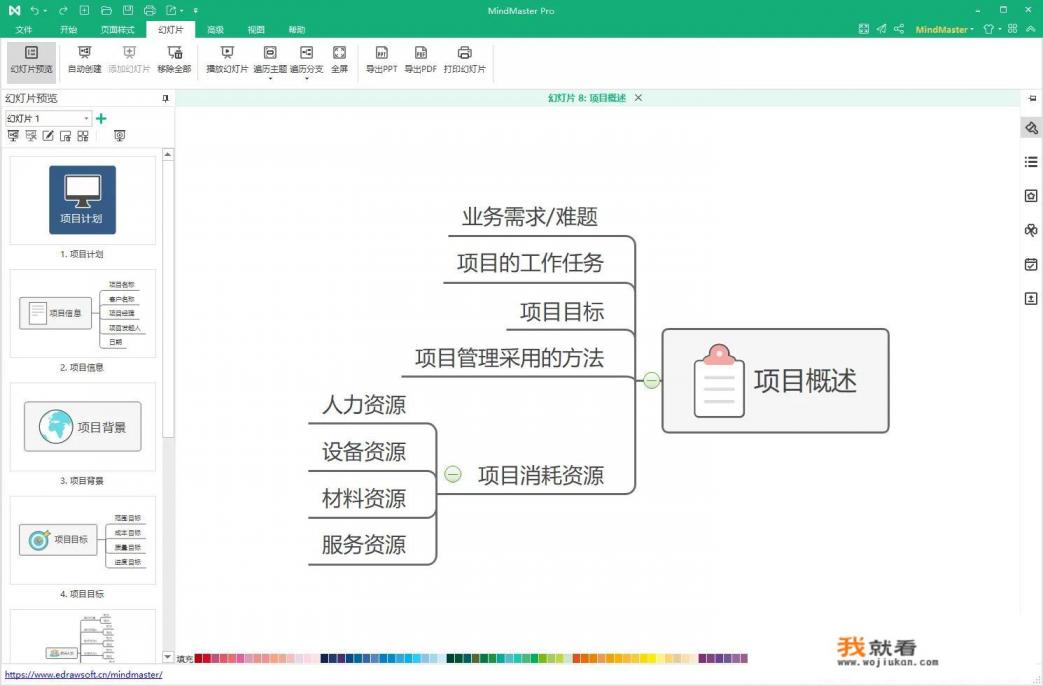Screen dimensions: 1043x686
Task: Click the New document icon in title bar
Action: tap(84, 11)
